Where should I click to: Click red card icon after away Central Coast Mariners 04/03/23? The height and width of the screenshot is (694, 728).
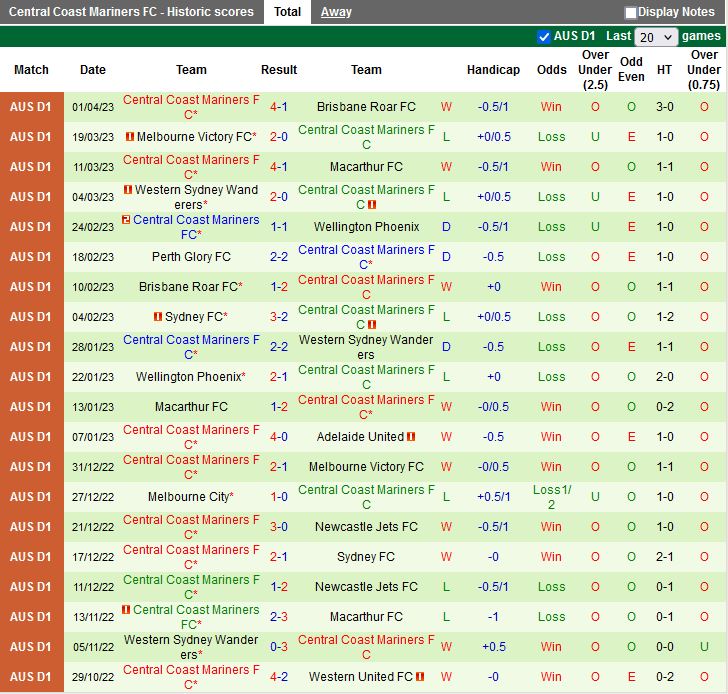click(x=372, y=204)
